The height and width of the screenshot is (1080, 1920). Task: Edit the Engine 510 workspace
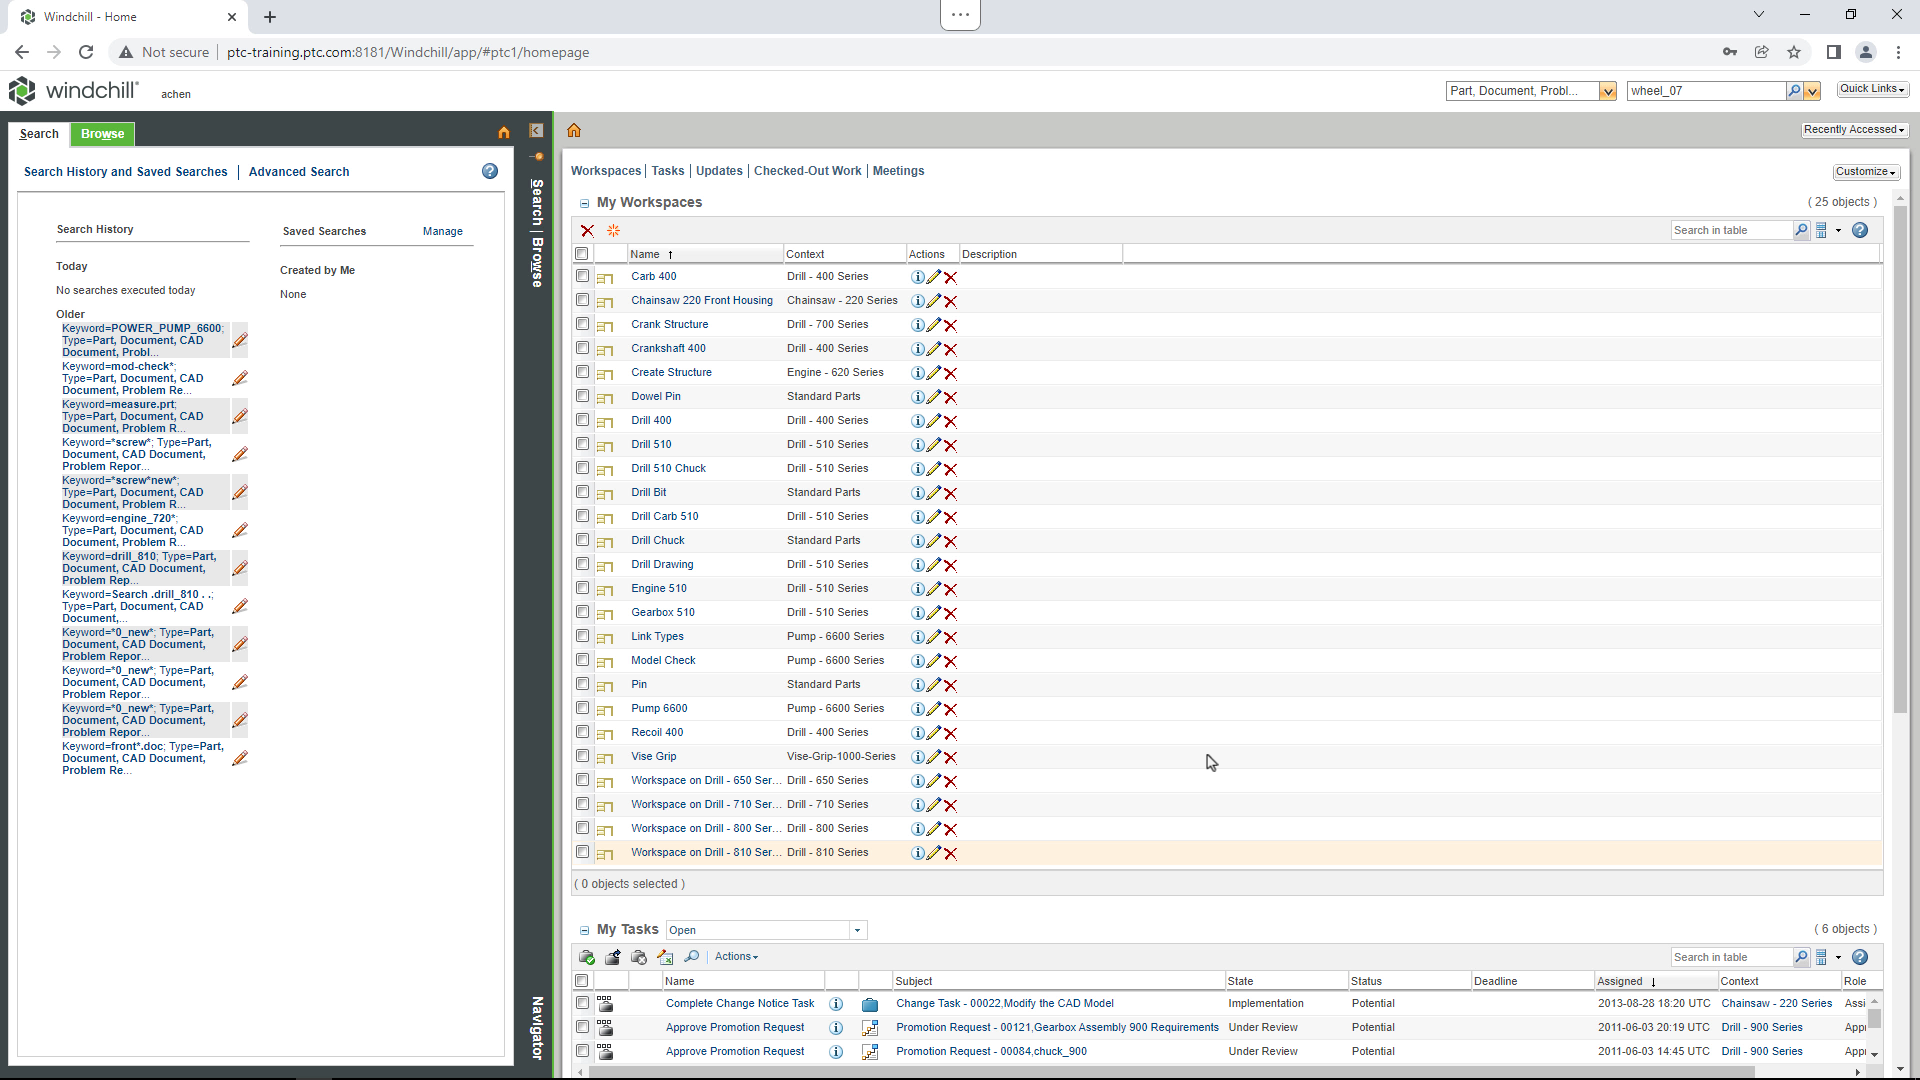tap(934, 589)
